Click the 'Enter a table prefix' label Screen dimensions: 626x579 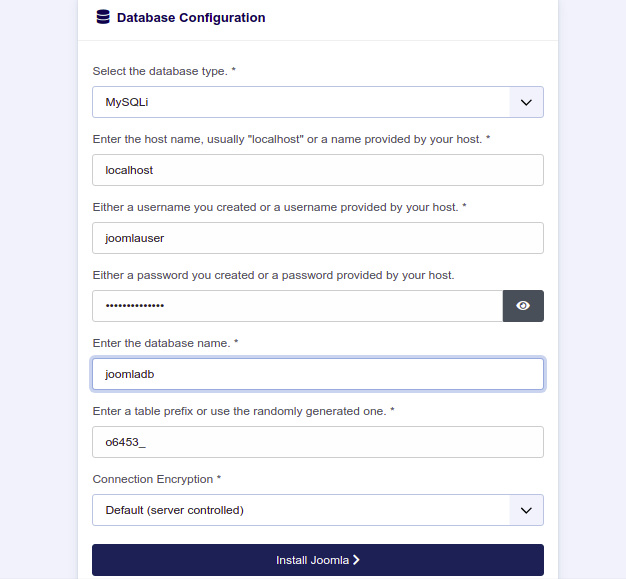pyautogui.click(x=243, y=411)
